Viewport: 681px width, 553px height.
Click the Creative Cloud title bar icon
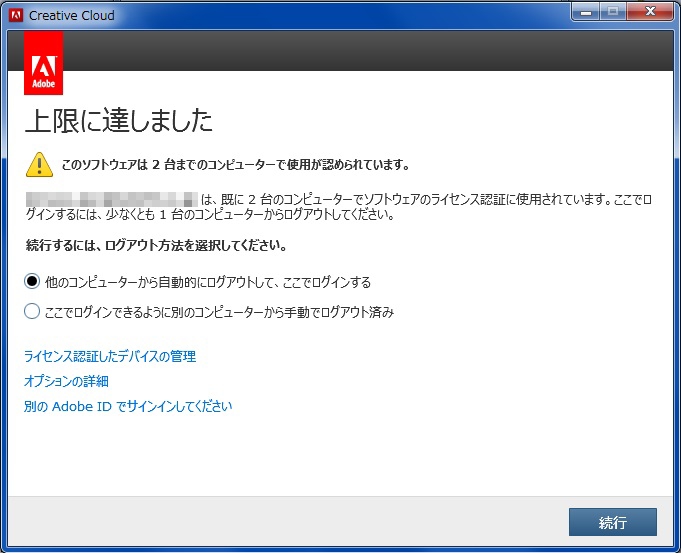point(16,15)
